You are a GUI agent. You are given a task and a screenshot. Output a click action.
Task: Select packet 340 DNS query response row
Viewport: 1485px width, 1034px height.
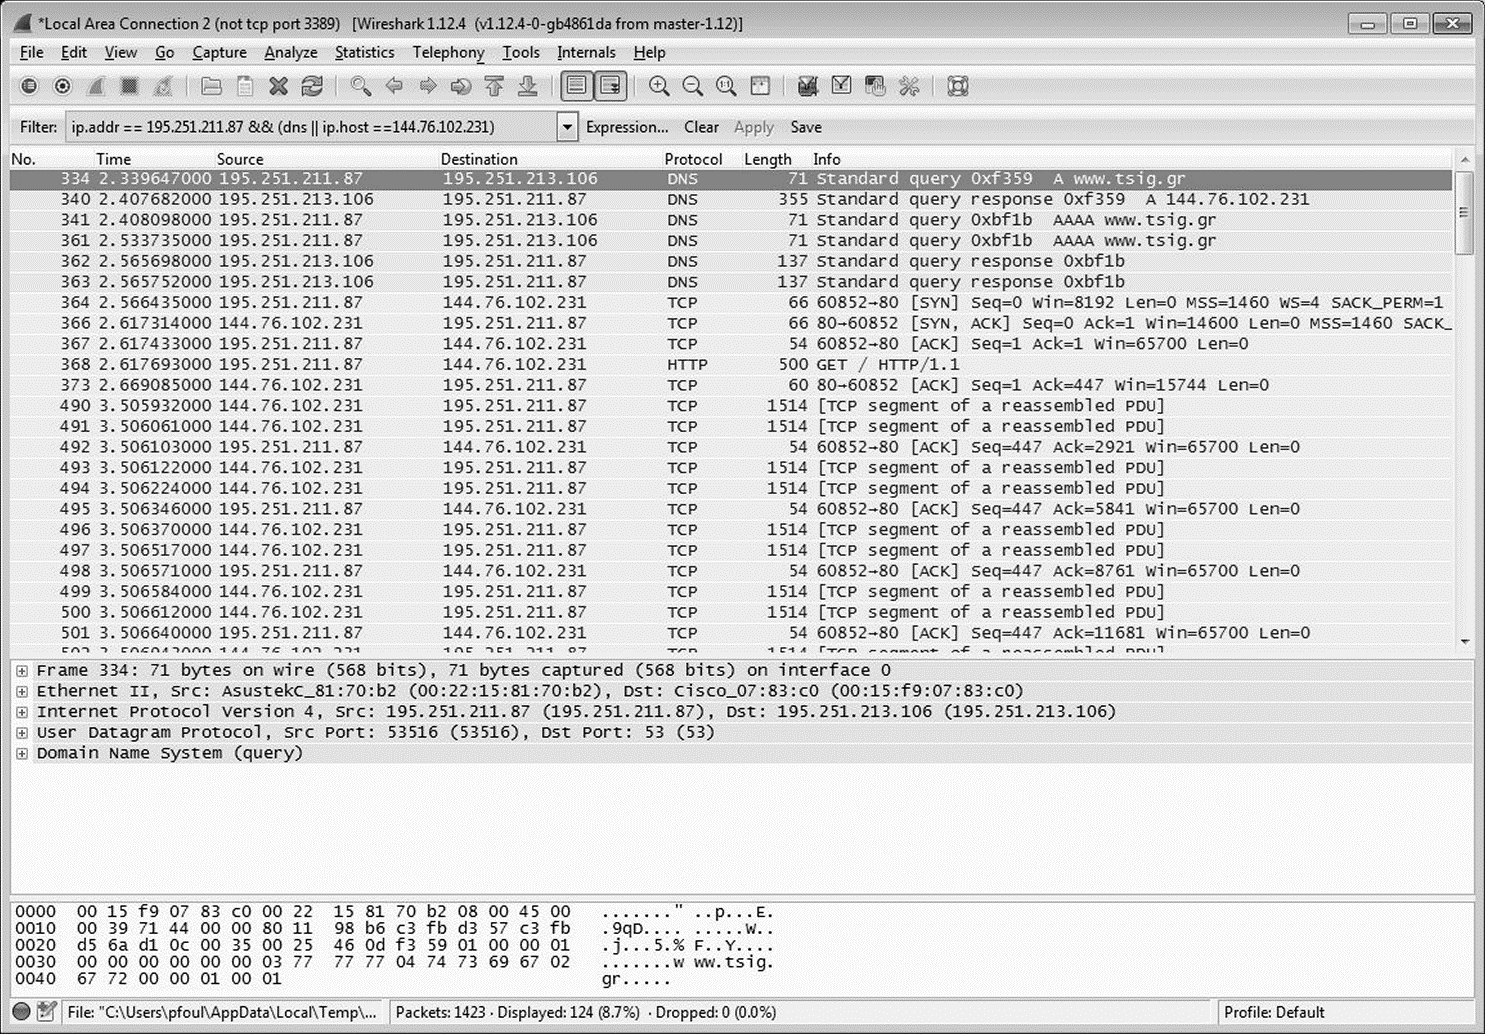(x=732, y=199)
